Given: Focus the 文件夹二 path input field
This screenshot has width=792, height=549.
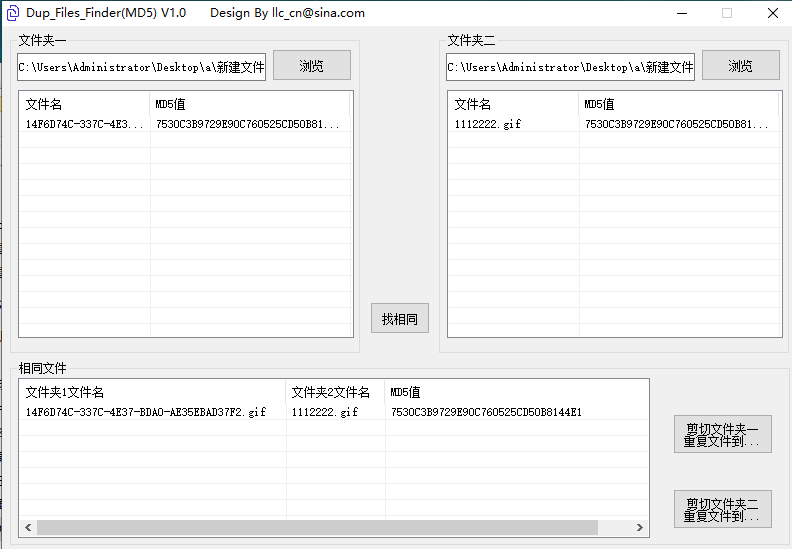Looking at the screenshot, I should coord(570,67).
